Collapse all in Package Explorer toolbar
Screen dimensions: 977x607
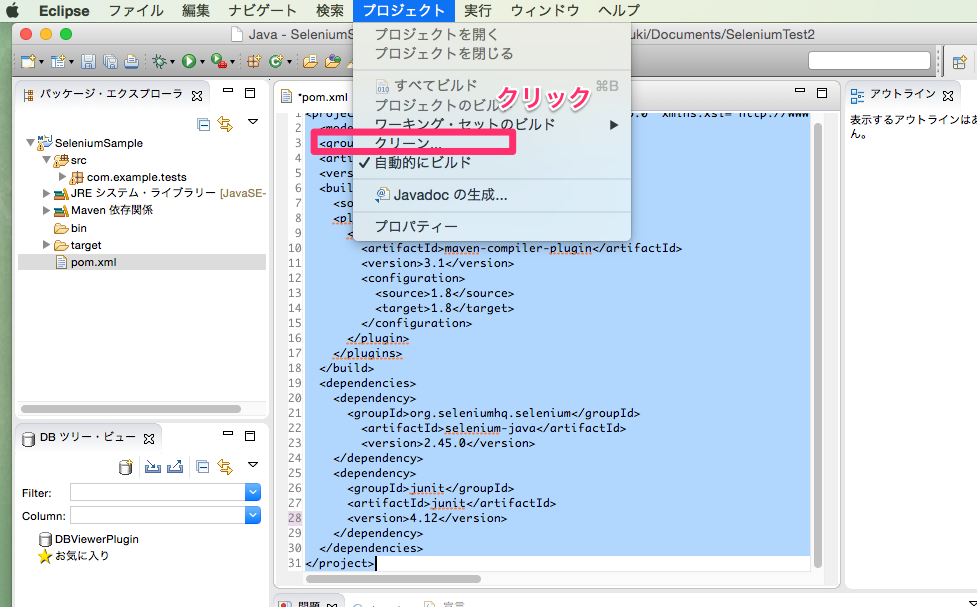(x=203, y=124)
